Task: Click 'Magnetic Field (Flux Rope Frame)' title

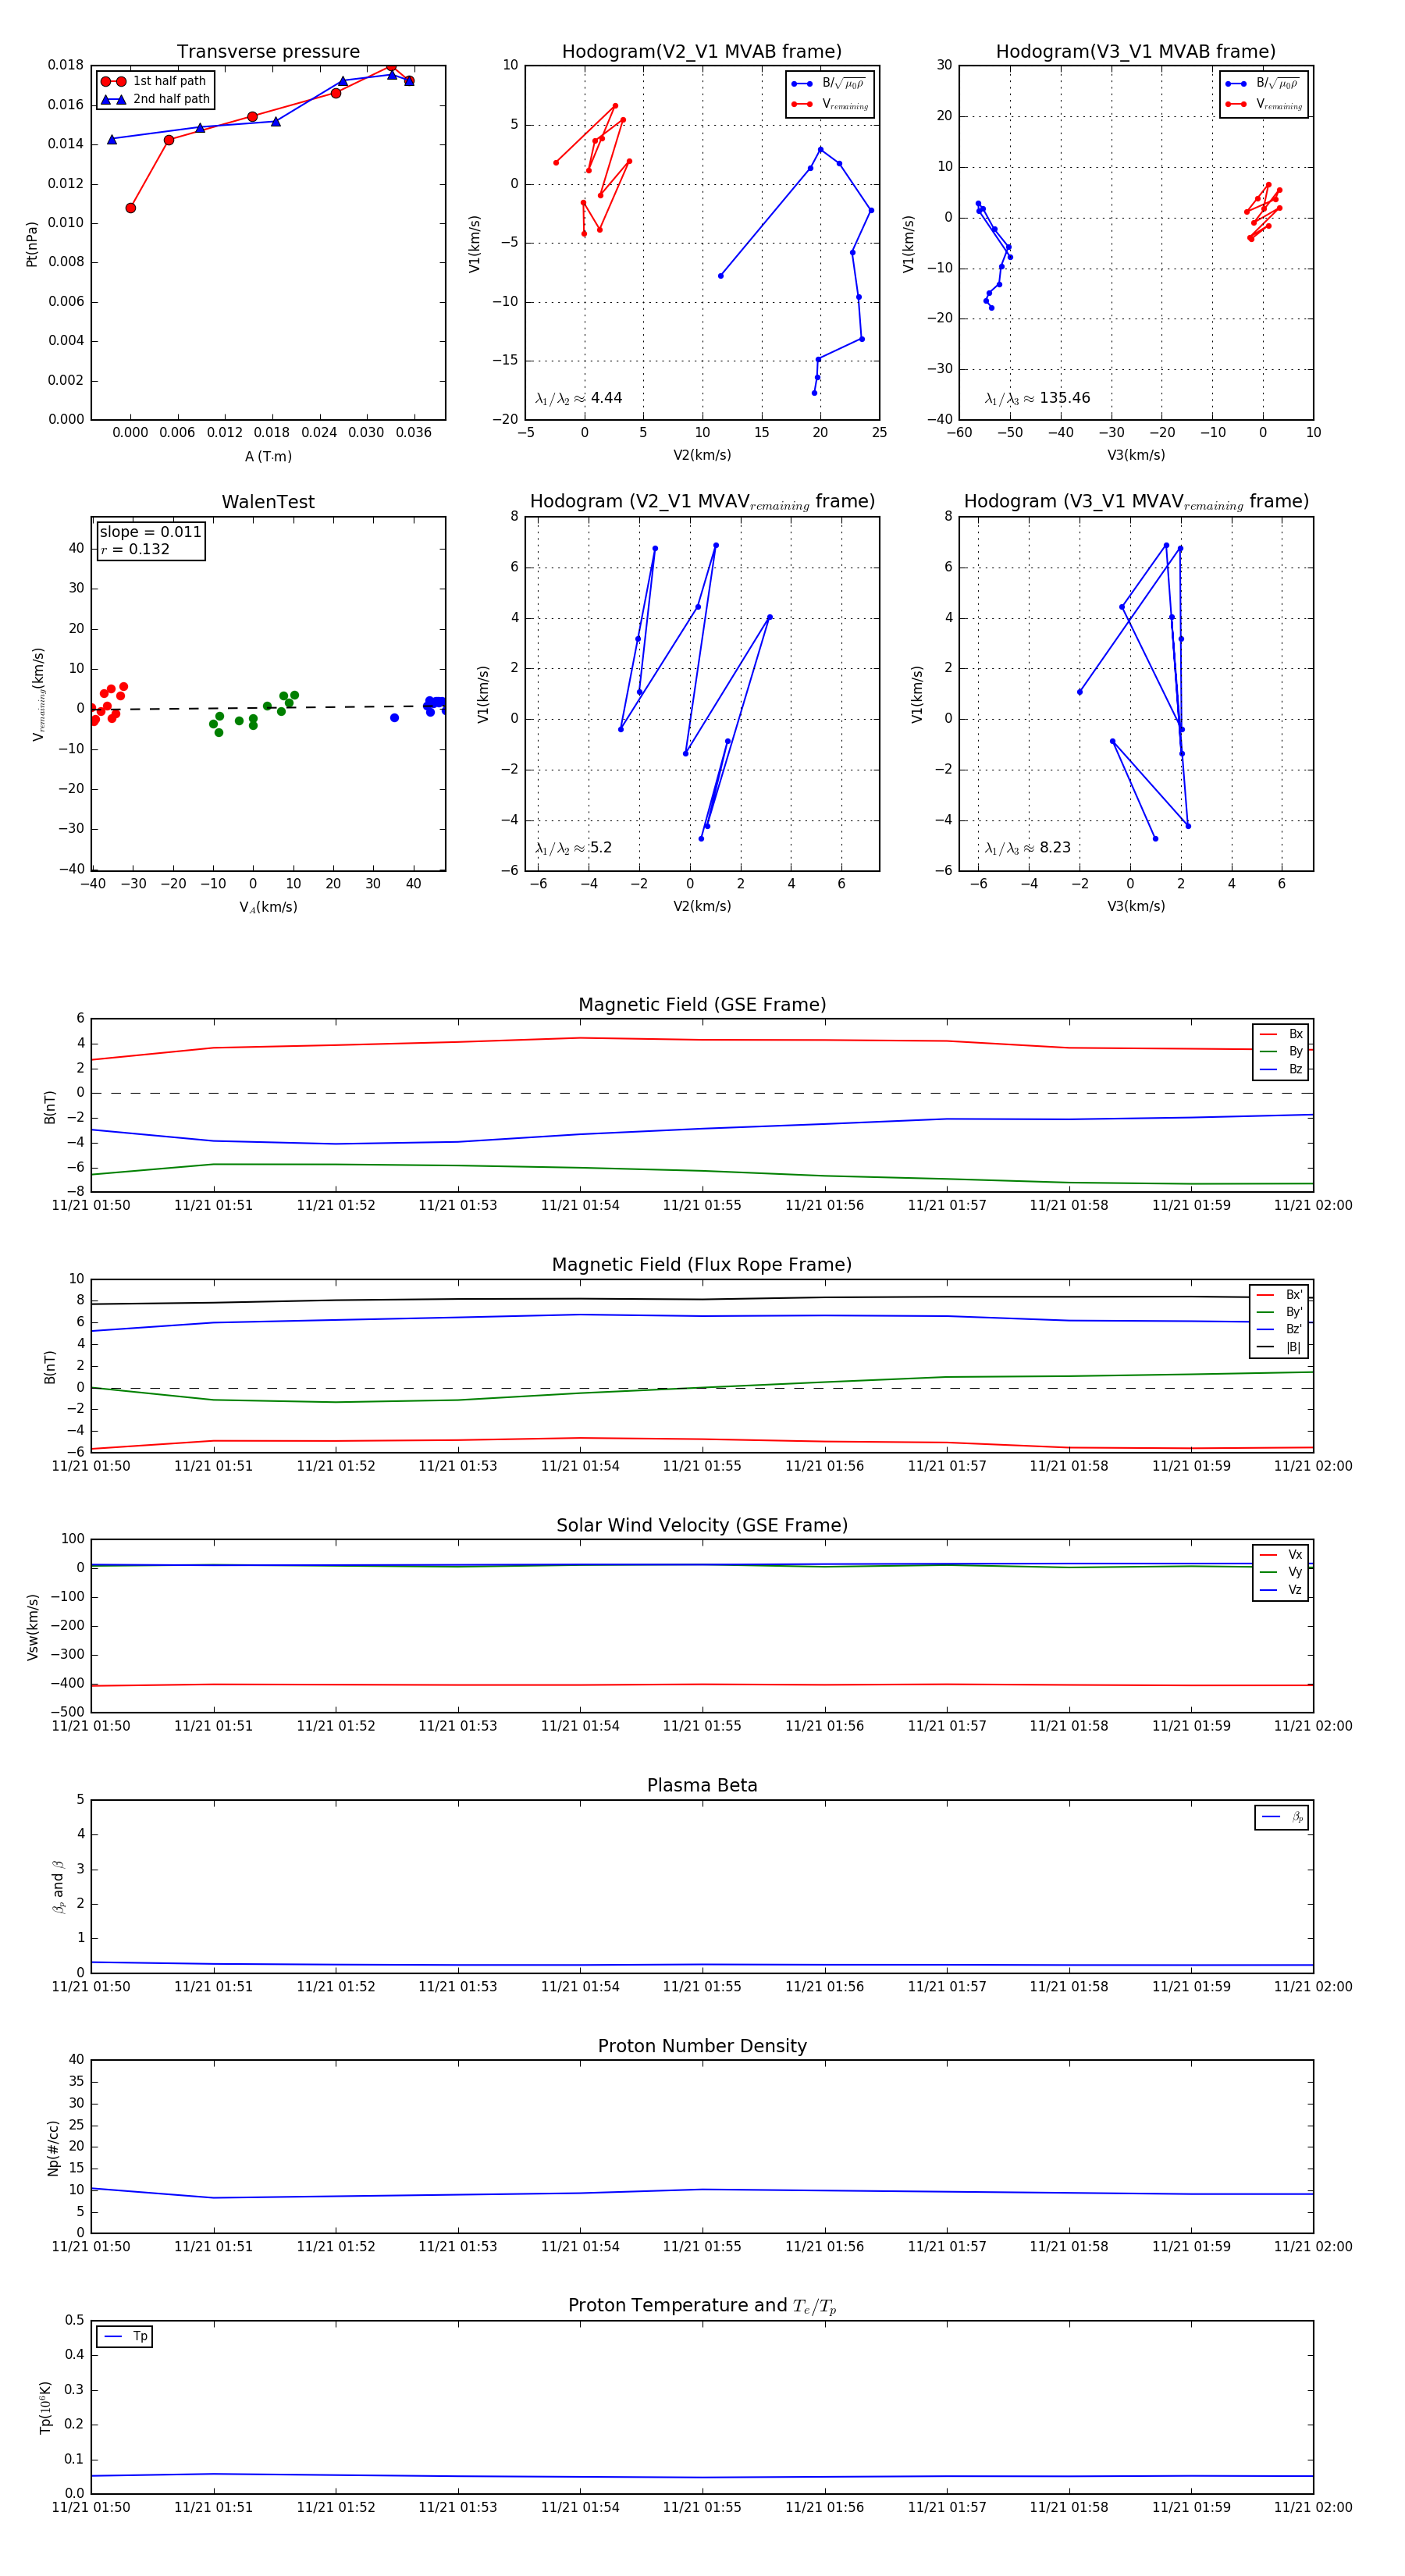Action: [x=702, y=1265]
